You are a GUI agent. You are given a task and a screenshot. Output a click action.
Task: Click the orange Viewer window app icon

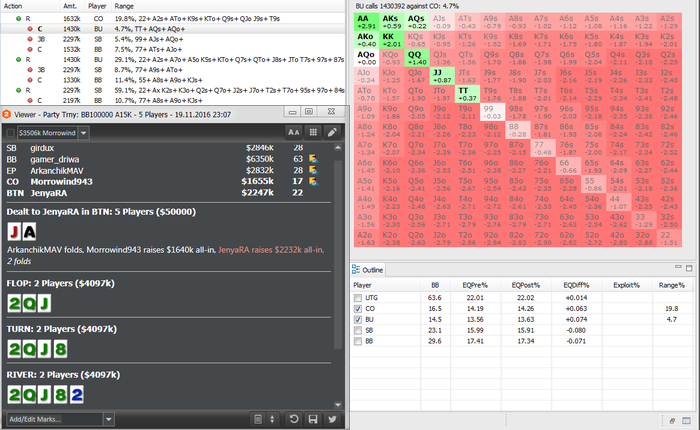click(x=7, y=114)
